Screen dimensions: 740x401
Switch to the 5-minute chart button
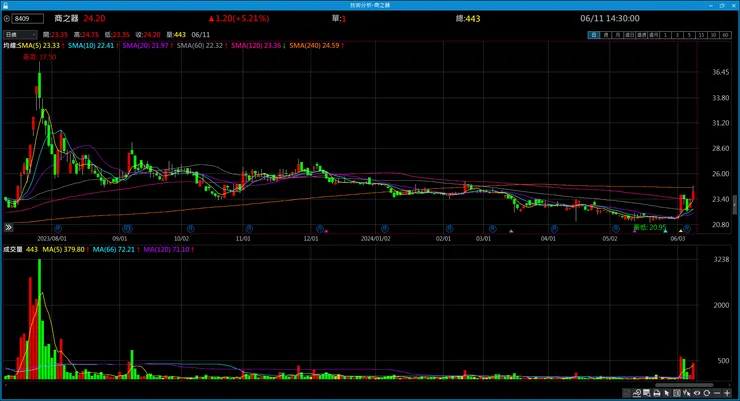pos(689,35)
